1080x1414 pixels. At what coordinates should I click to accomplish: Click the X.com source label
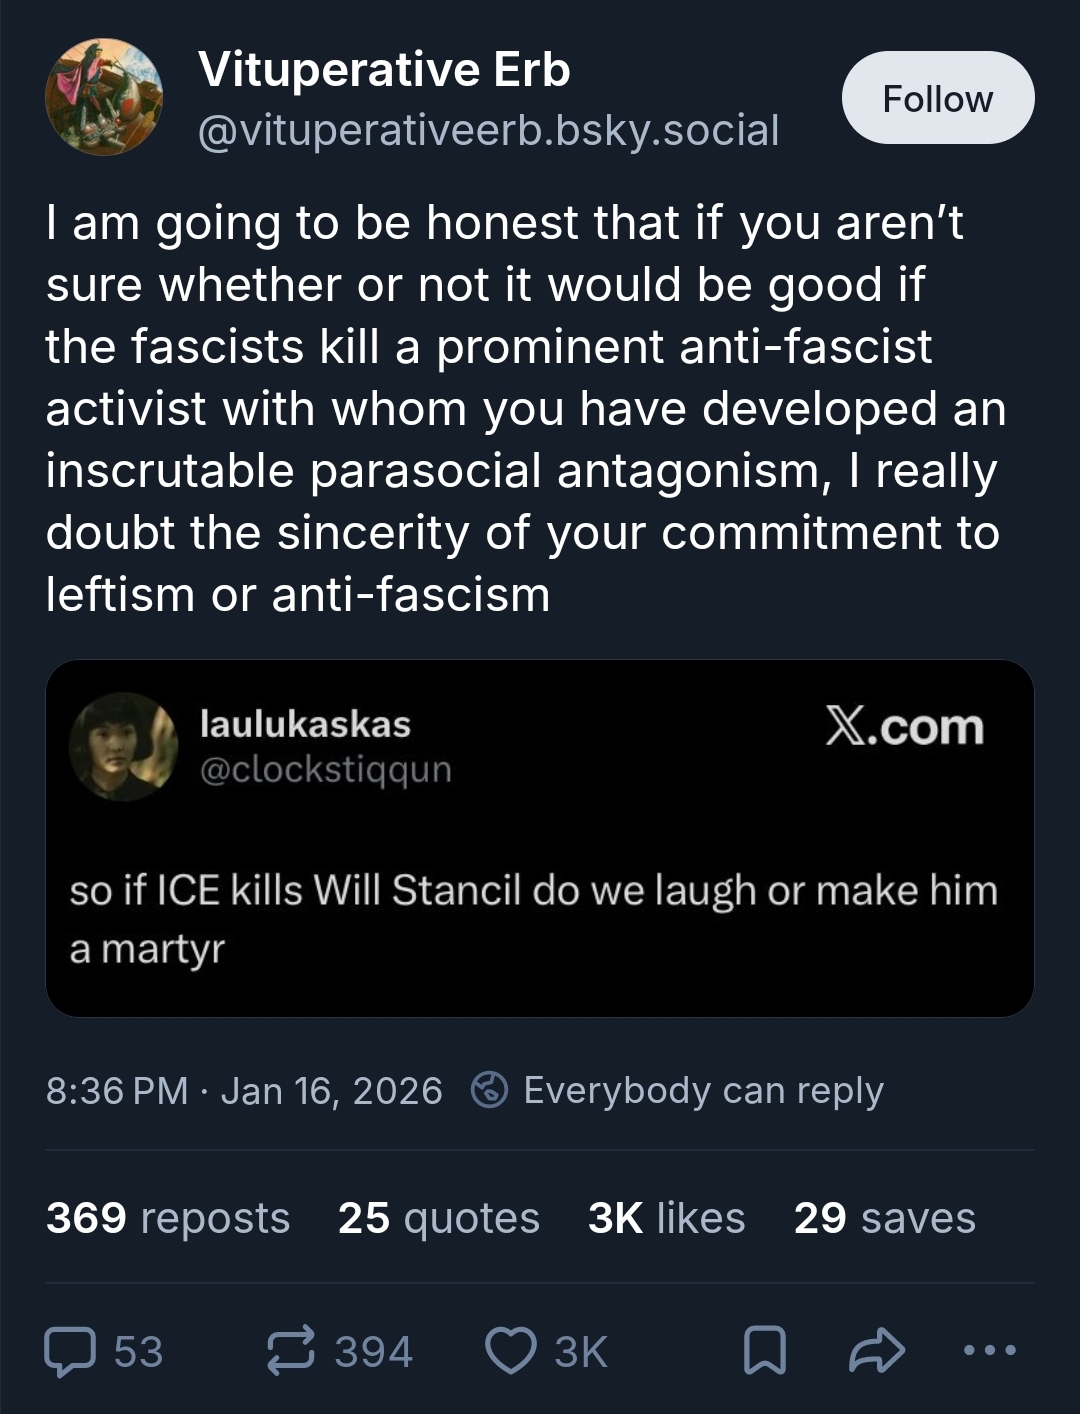pos(904,727)
